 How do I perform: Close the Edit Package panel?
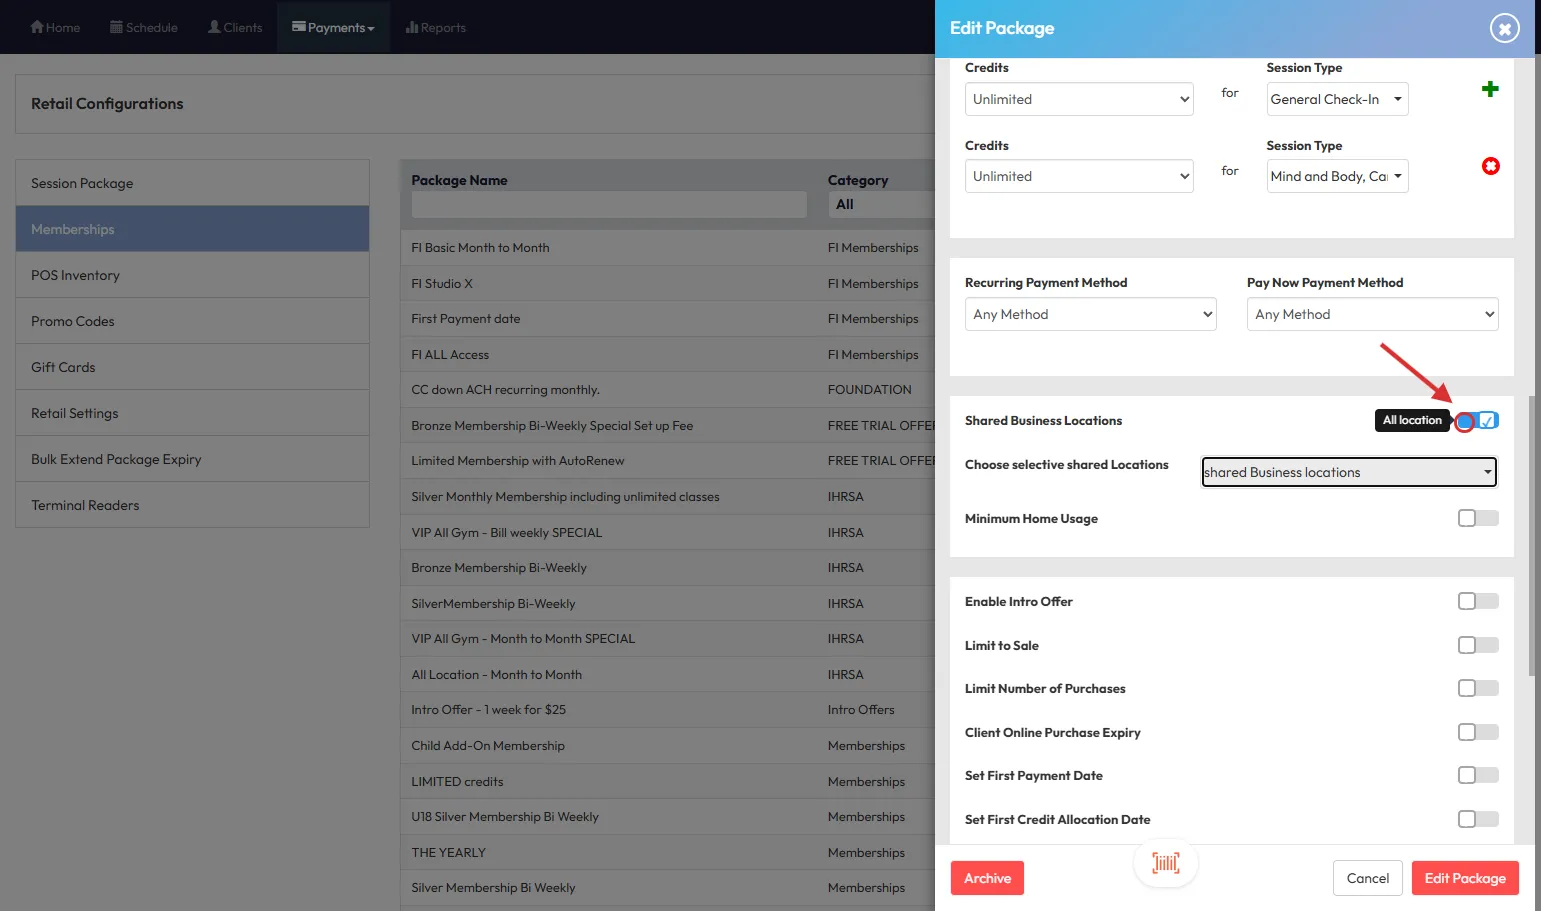click(1504, 28)
